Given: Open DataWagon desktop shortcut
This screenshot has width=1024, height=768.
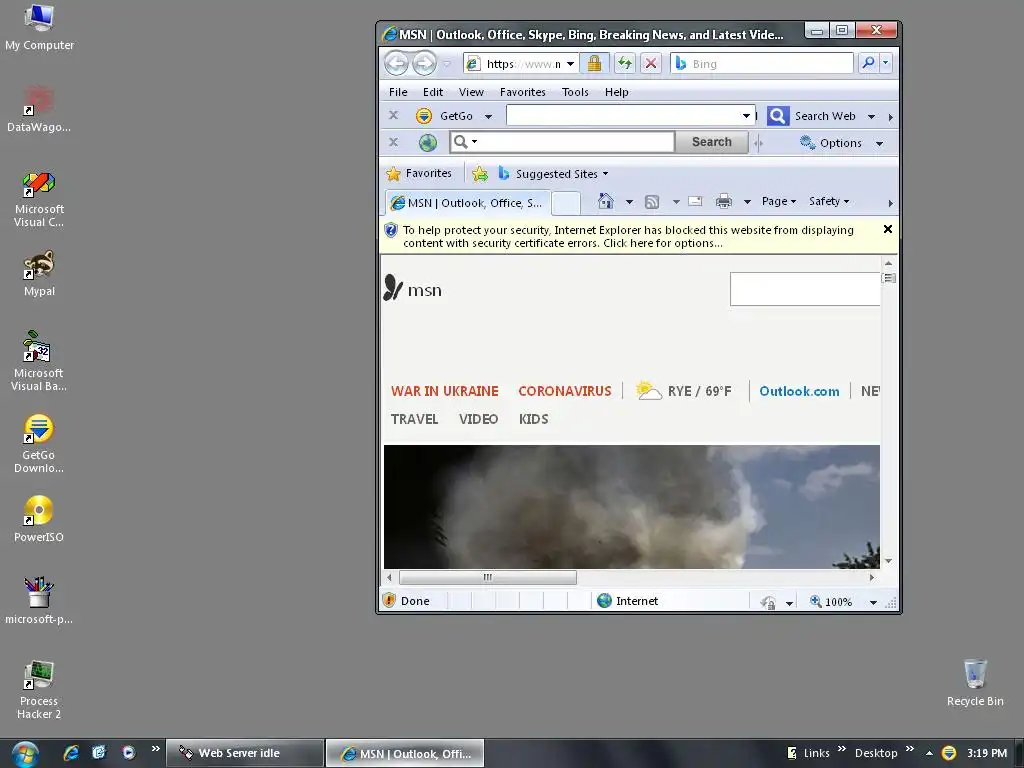Looking at the screenshot, I should pos(39,108).
